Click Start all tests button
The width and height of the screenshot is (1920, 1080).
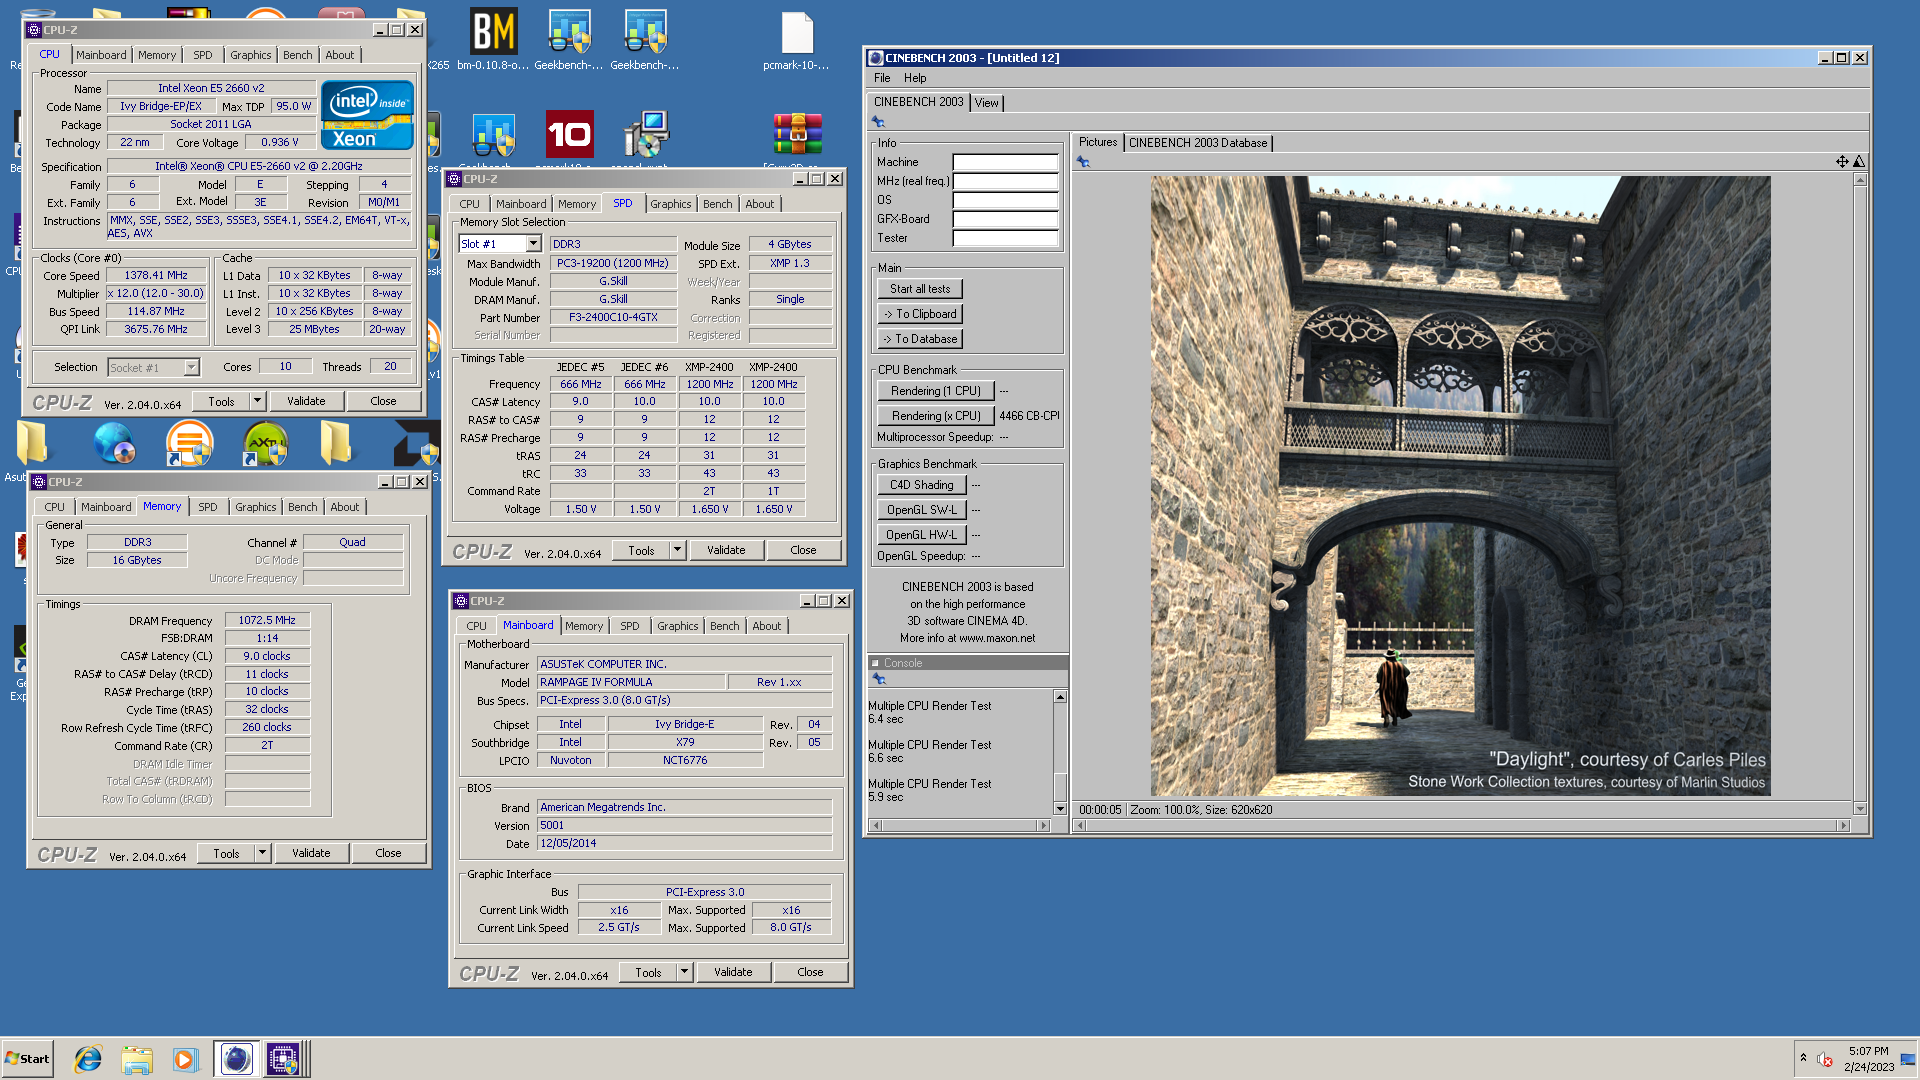(920, 289)
